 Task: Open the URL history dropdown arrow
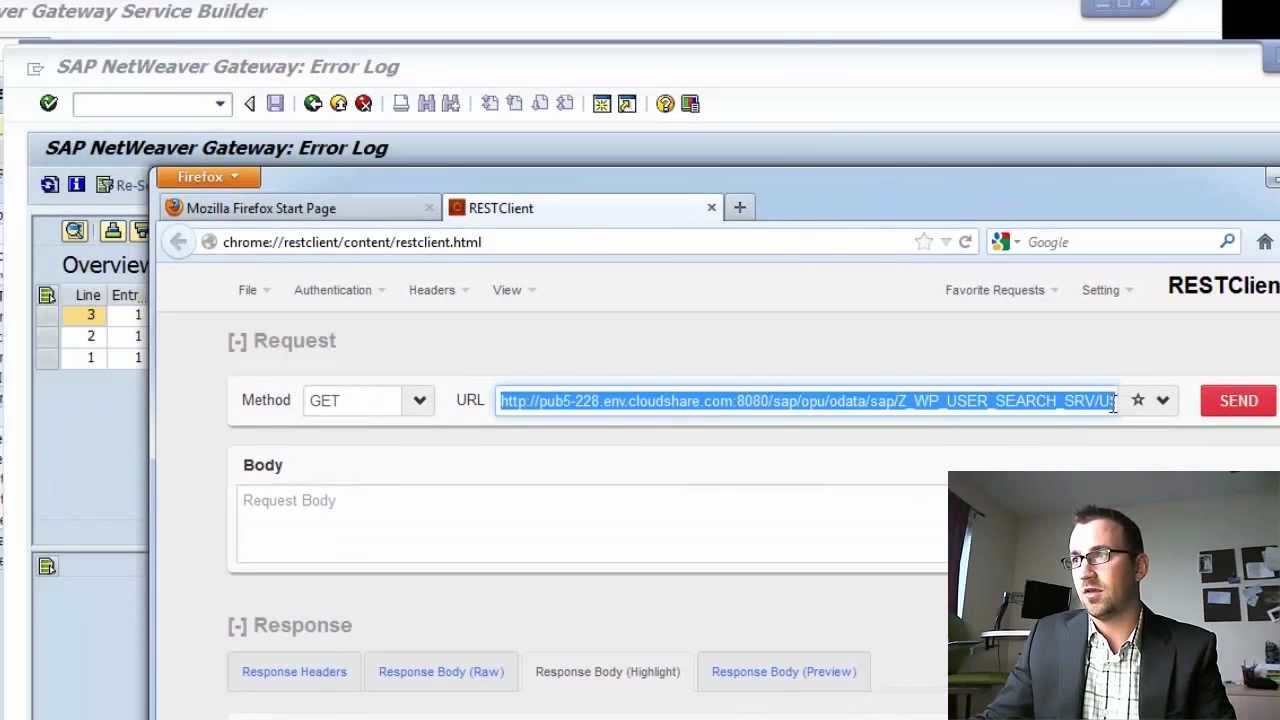pos(1162,400)
